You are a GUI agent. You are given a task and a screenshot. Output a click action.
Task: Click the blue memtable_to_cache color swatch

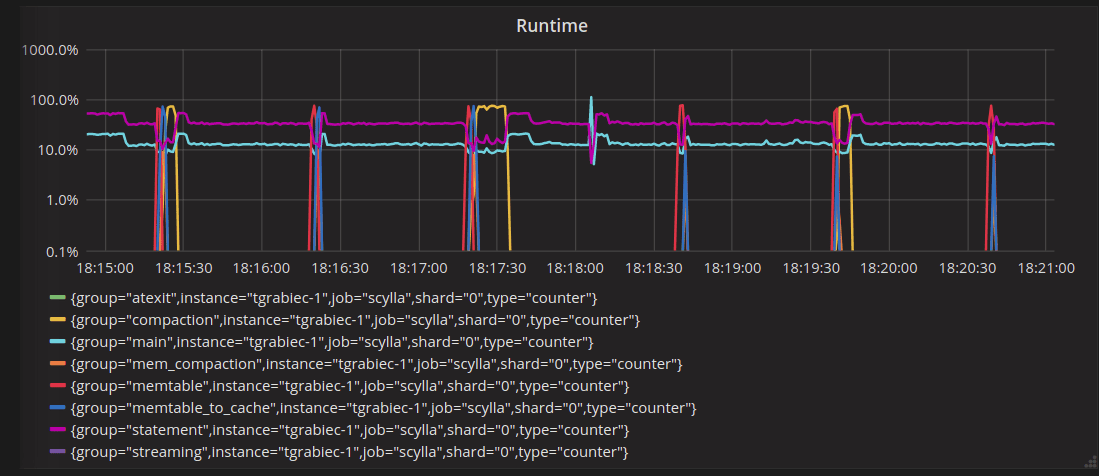click(57, 407)
